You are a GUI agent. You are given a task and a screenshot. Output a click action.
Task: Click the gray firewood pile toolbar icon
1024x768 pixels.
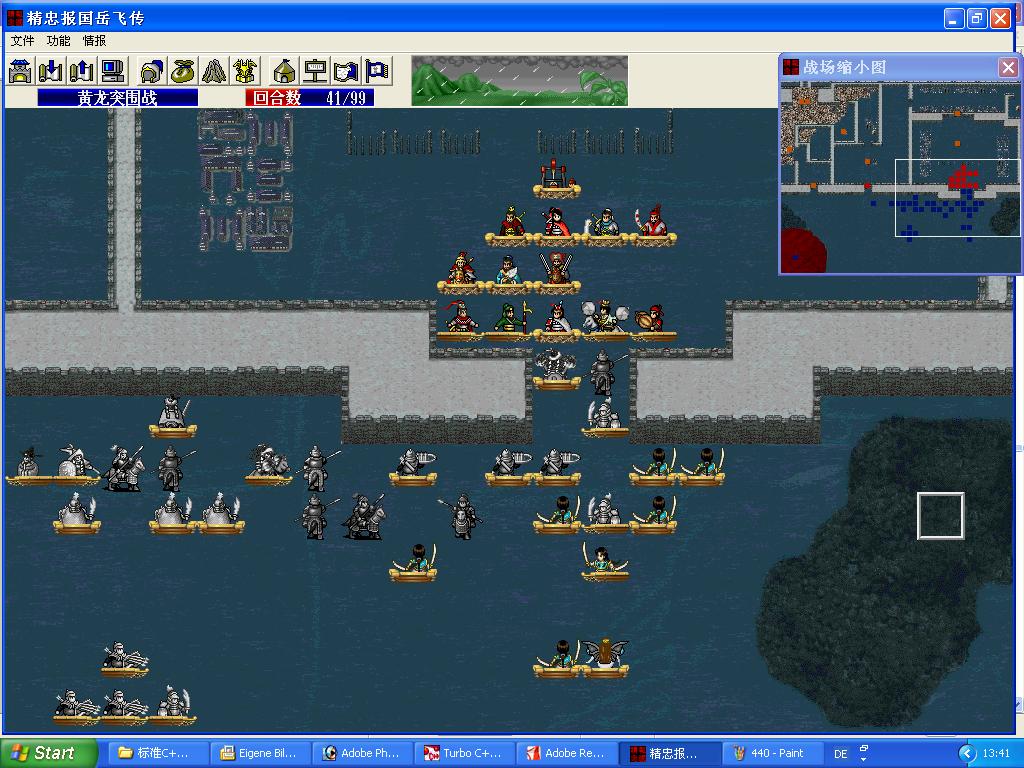214,71
